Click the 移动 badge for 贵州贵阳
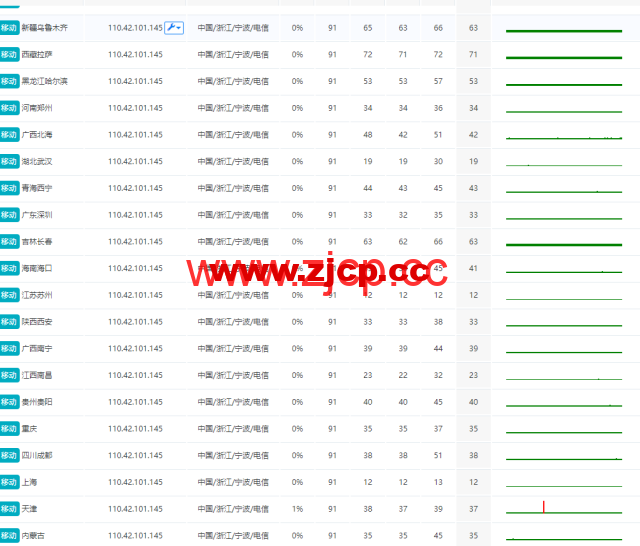Image resolution: width=640 pixels, height=546 pixels. [x=9, y=402]
